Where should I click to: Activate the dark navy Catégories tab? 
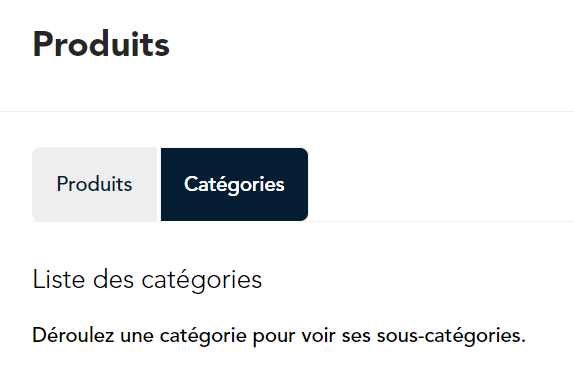234,184
